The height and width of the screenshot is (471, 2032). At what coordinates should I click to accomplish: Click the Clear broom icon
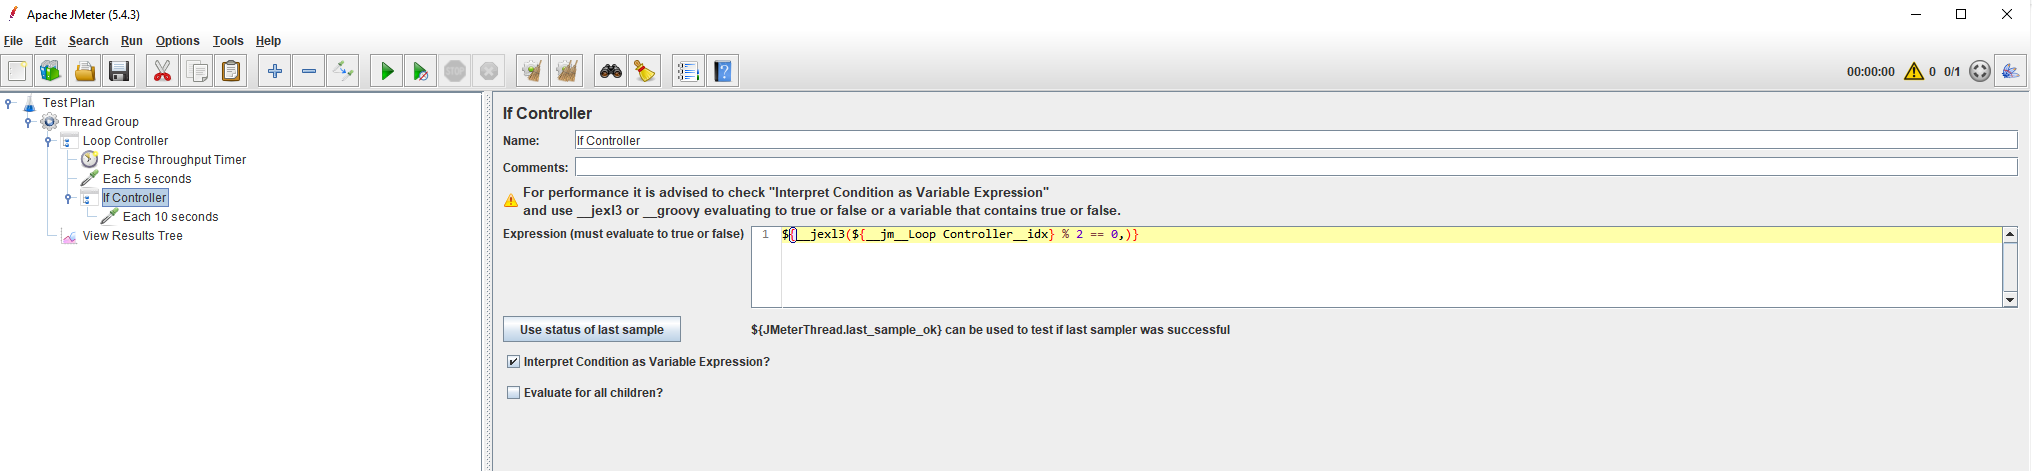click(x=532, y=71)
